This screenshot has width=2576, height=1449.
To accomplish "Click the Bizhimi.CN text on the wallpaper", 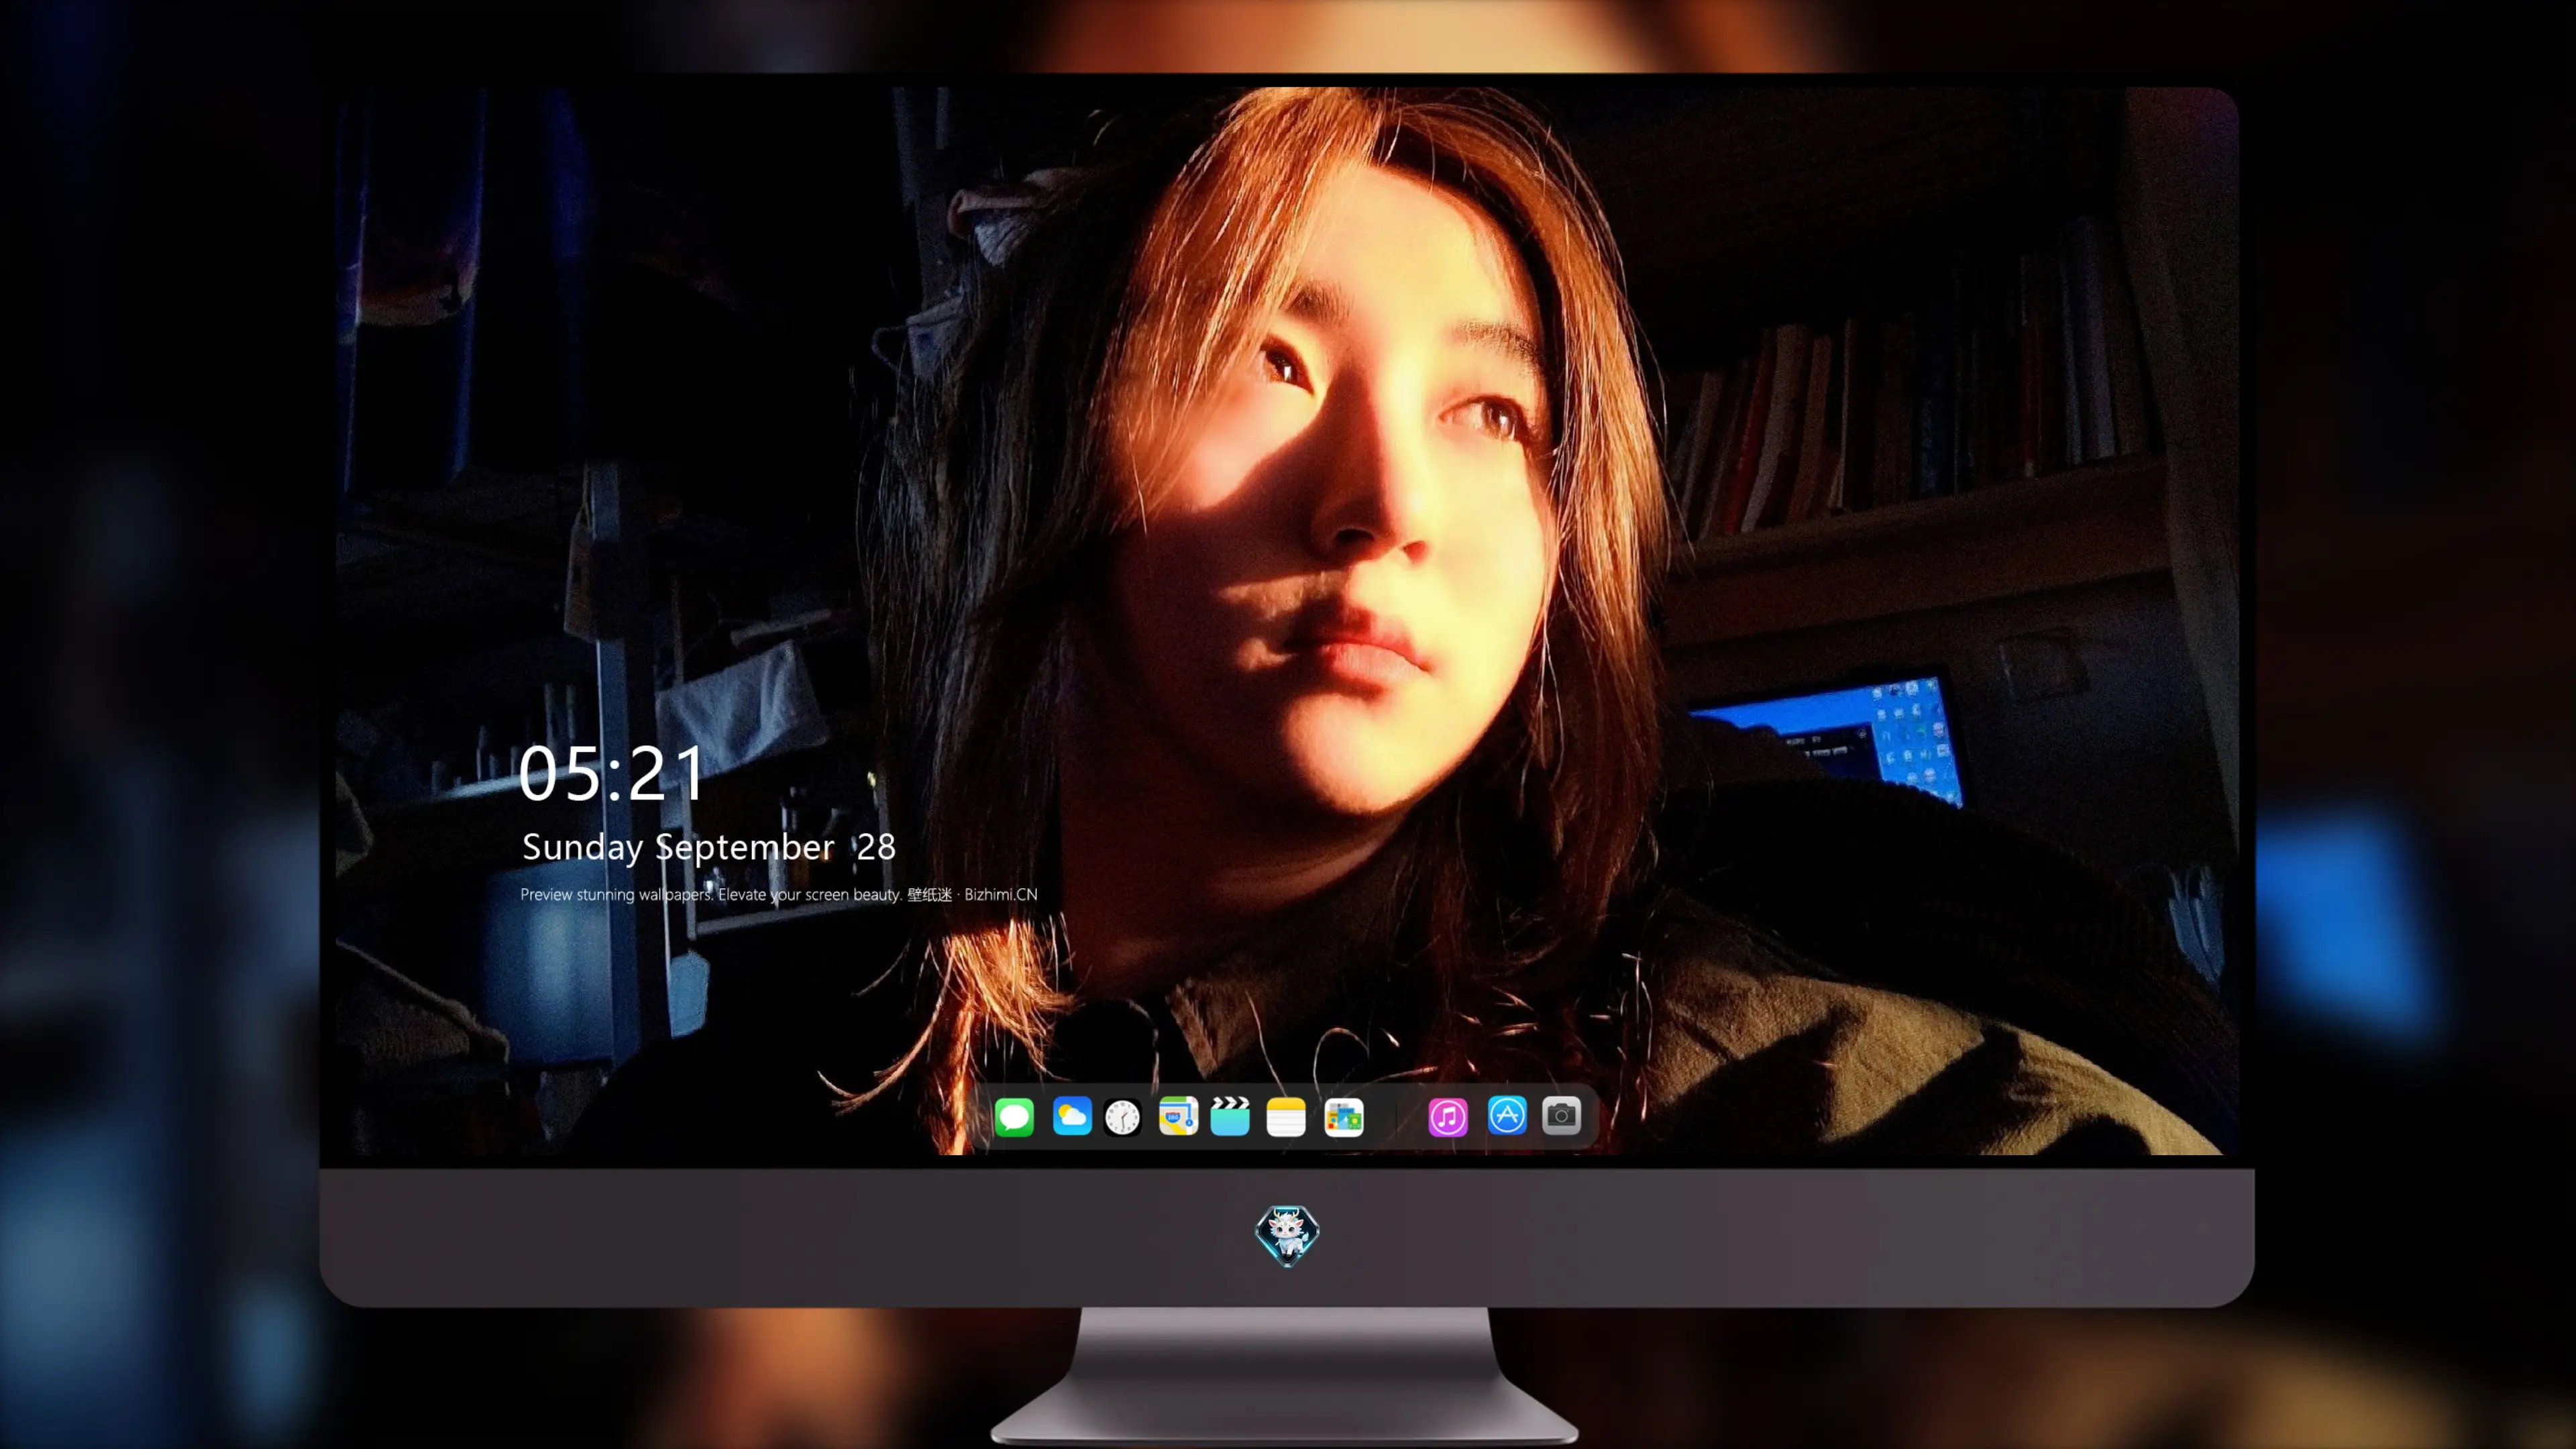I will tap(1000, 894).
